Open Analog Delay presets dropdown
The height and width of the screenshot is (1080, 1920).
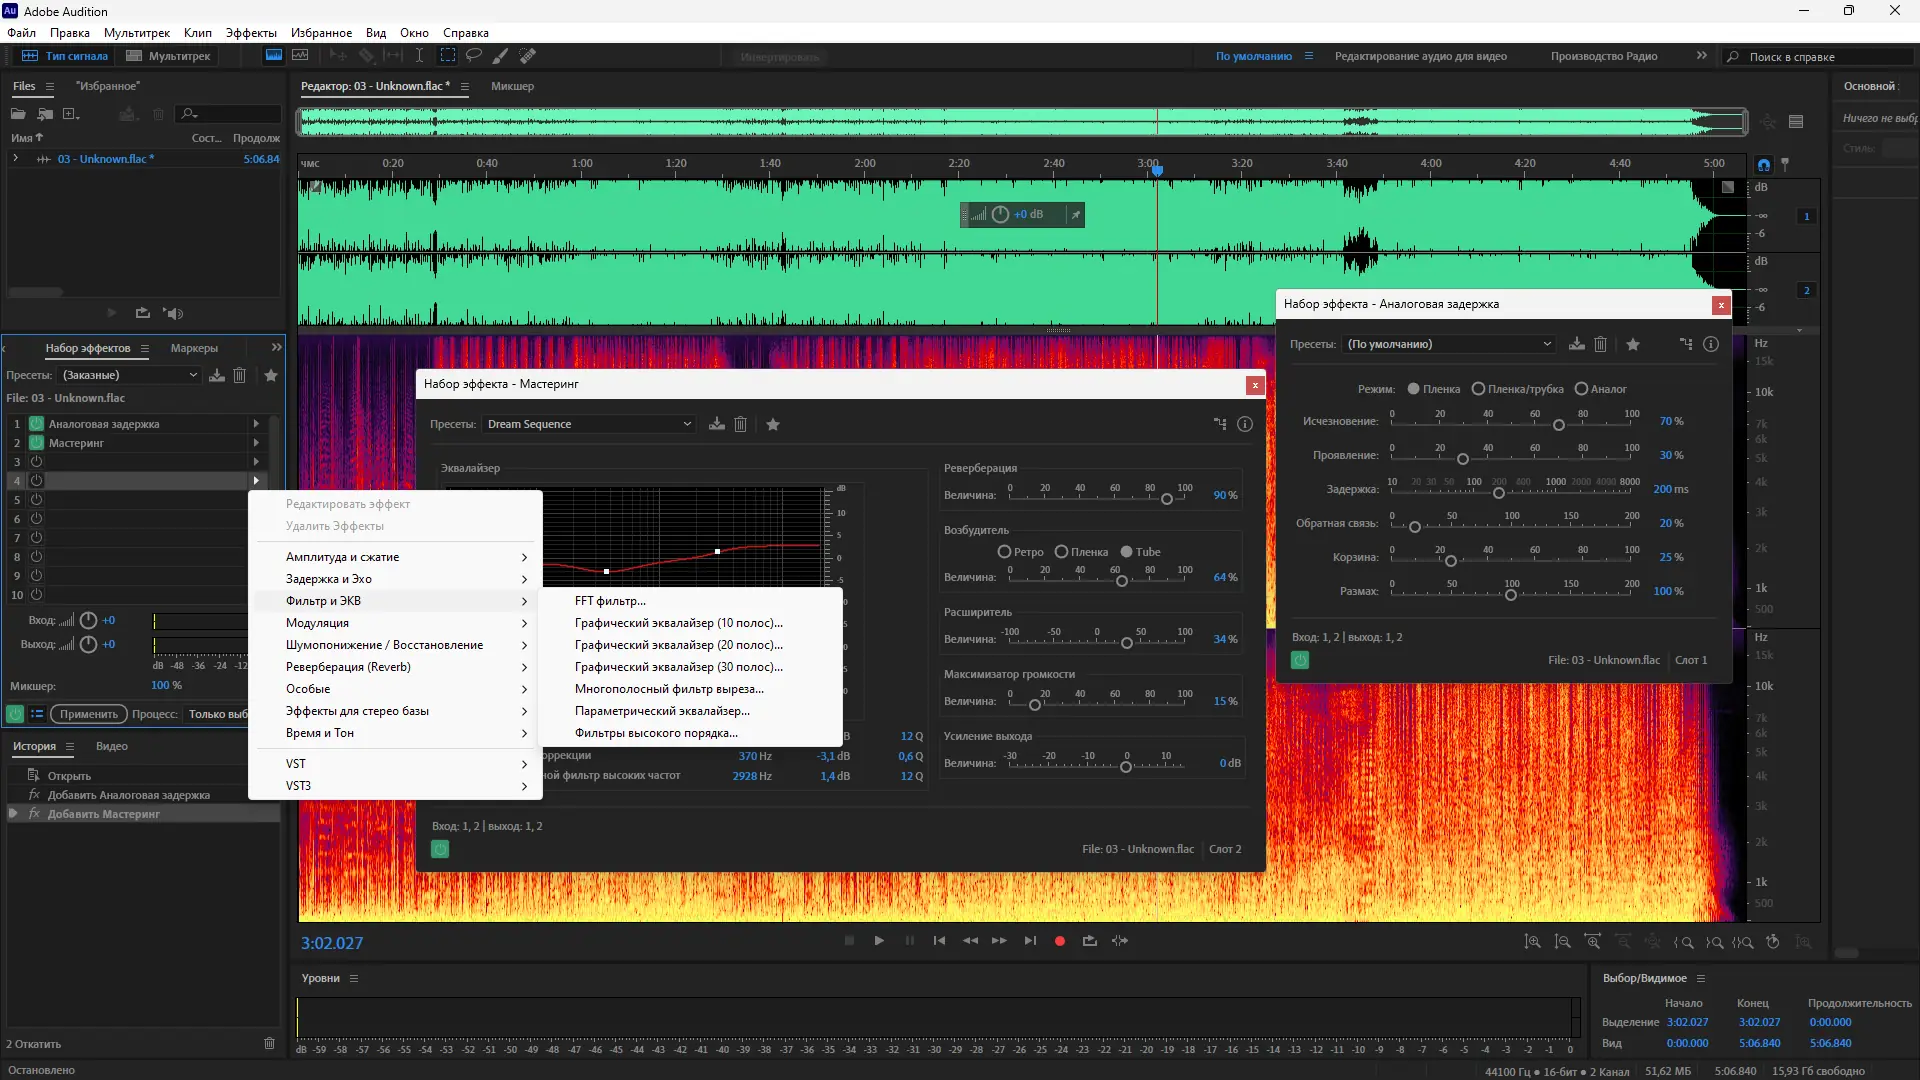click(x=1448, y=344)
